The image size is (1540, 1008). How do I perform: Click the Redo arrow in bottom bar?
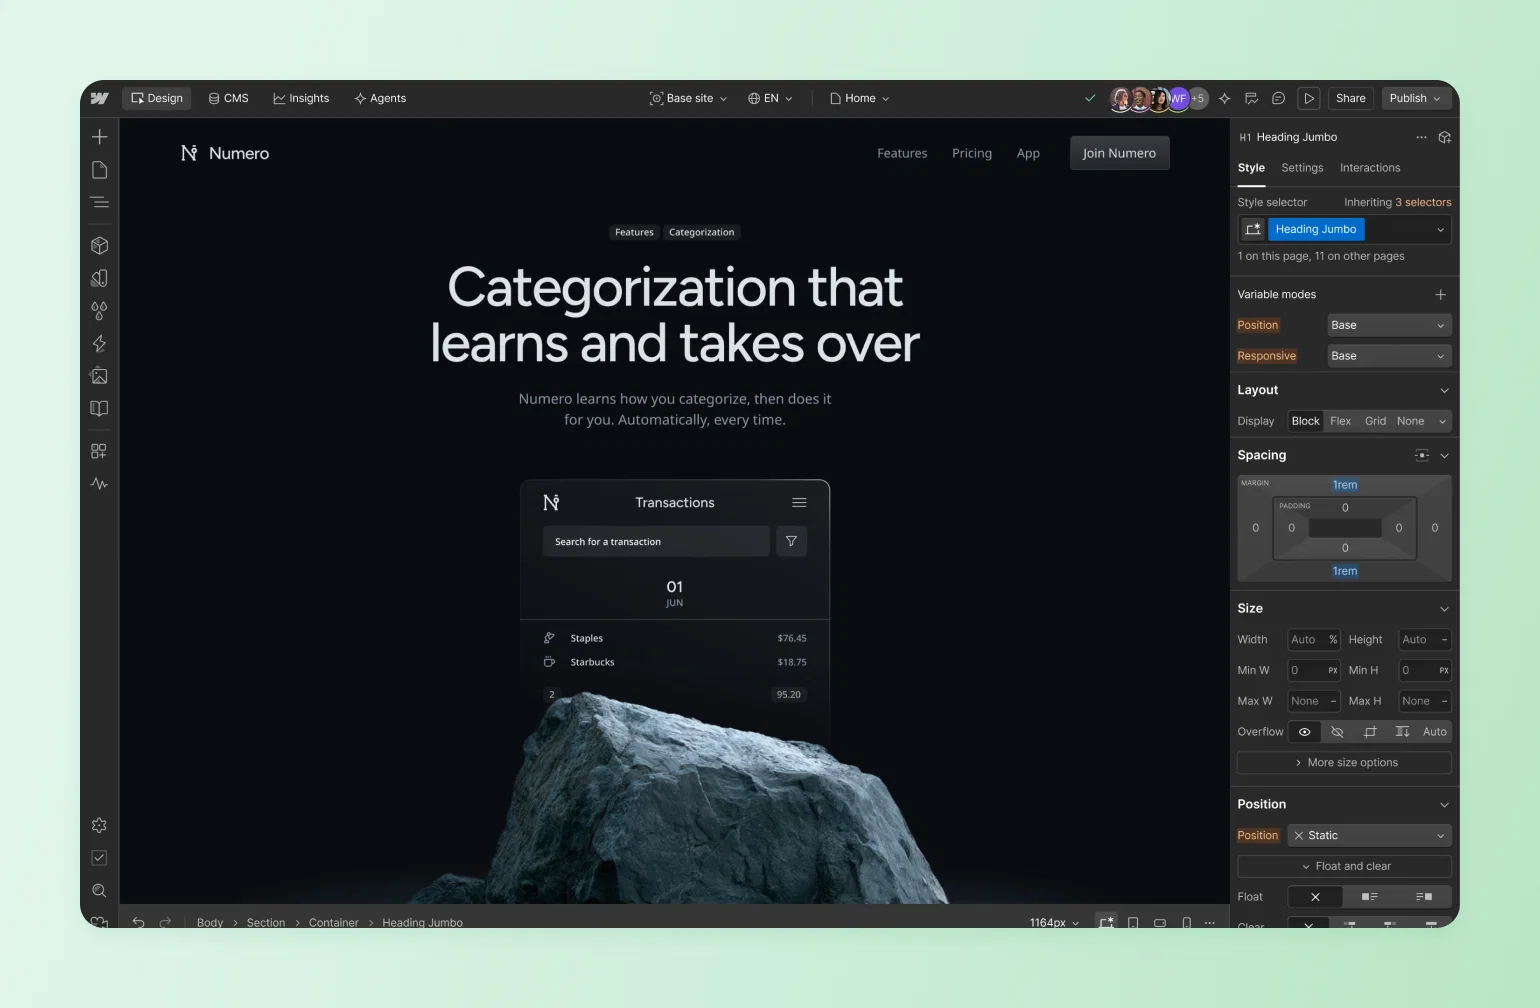click(x=165, y=922)
